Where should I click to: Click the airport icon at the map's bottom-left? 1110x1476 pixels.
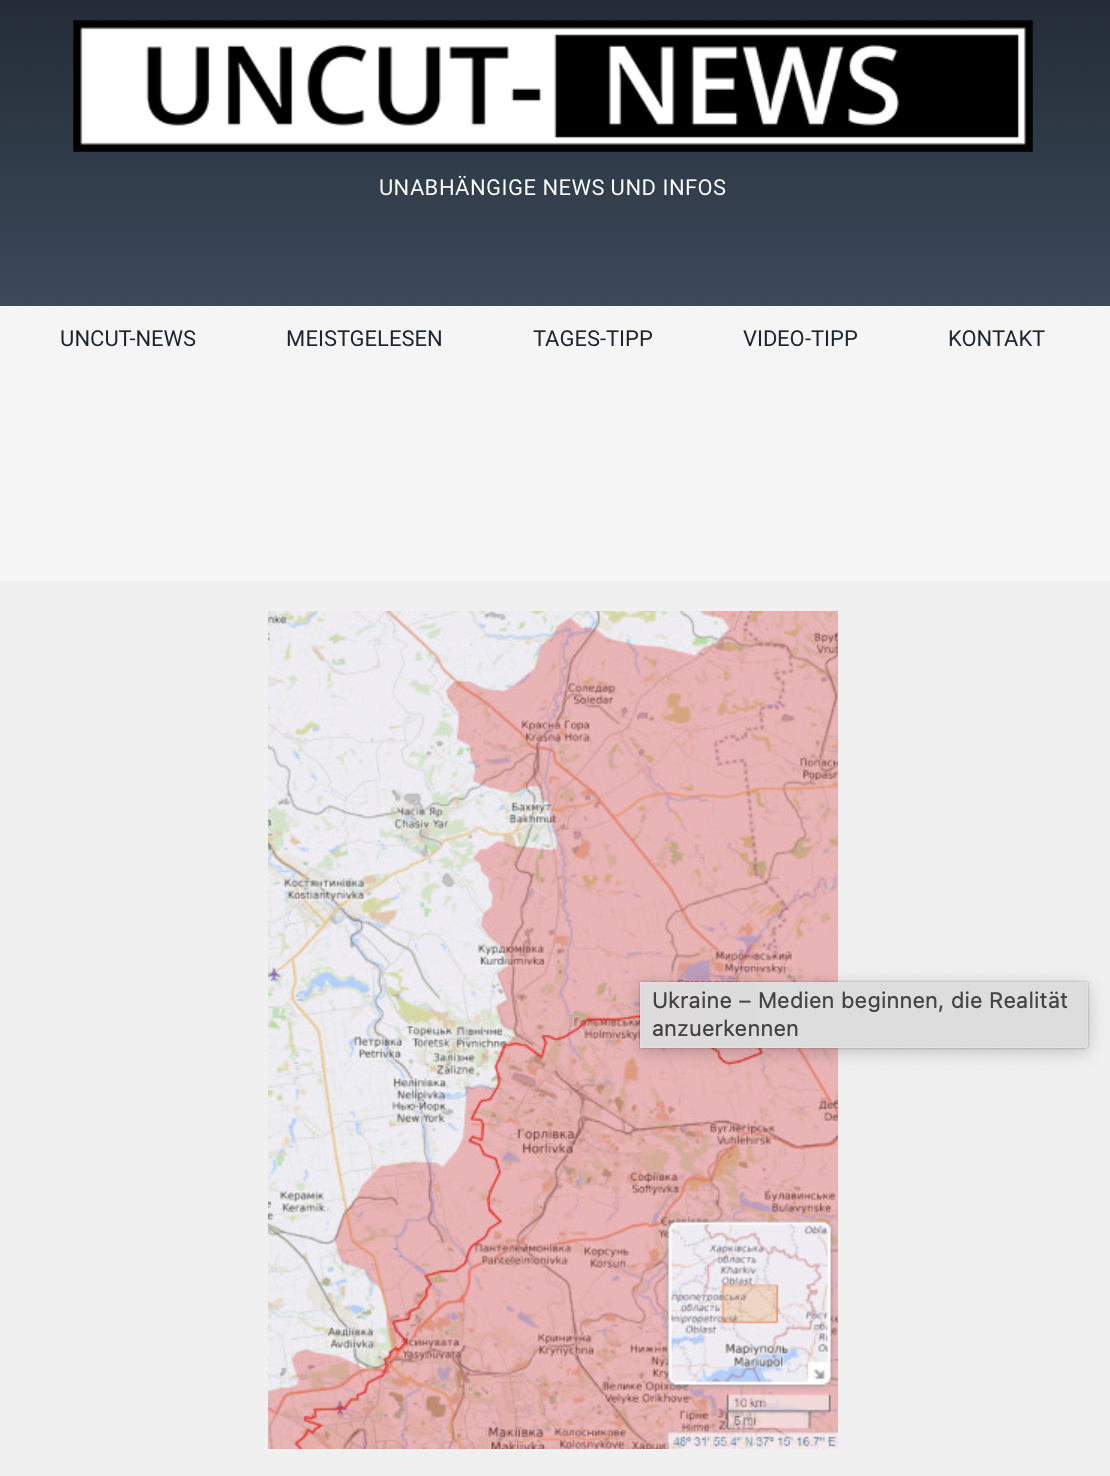tap(340, 1408)
